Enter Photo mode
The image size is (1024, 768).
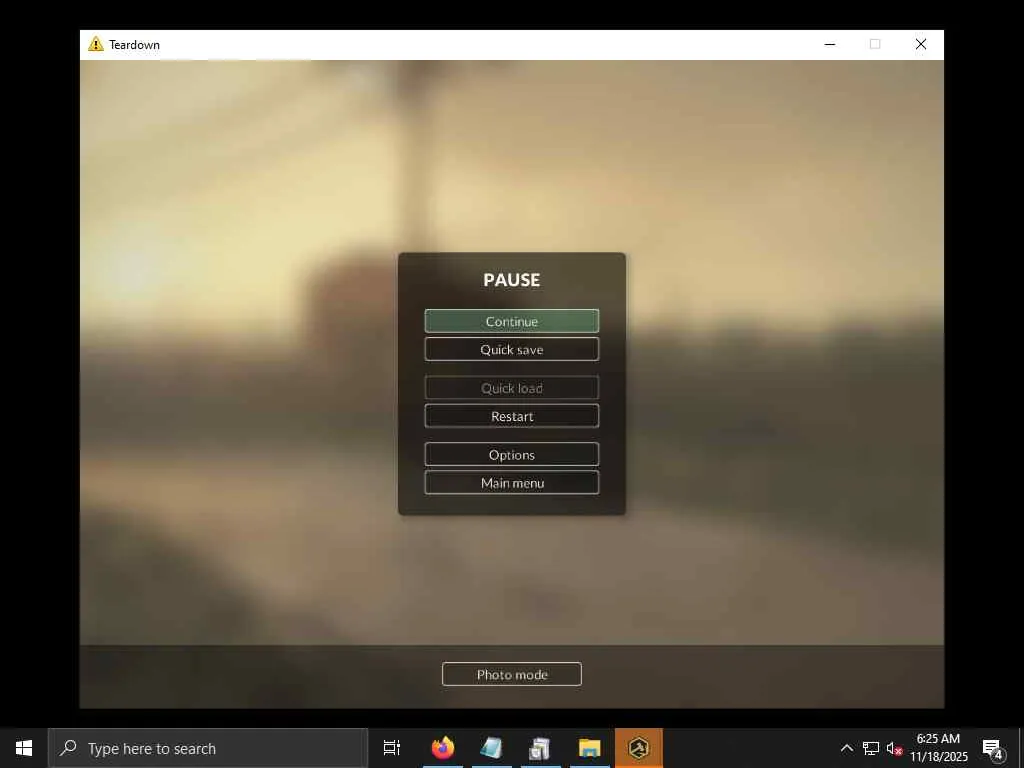click(511, 674)
